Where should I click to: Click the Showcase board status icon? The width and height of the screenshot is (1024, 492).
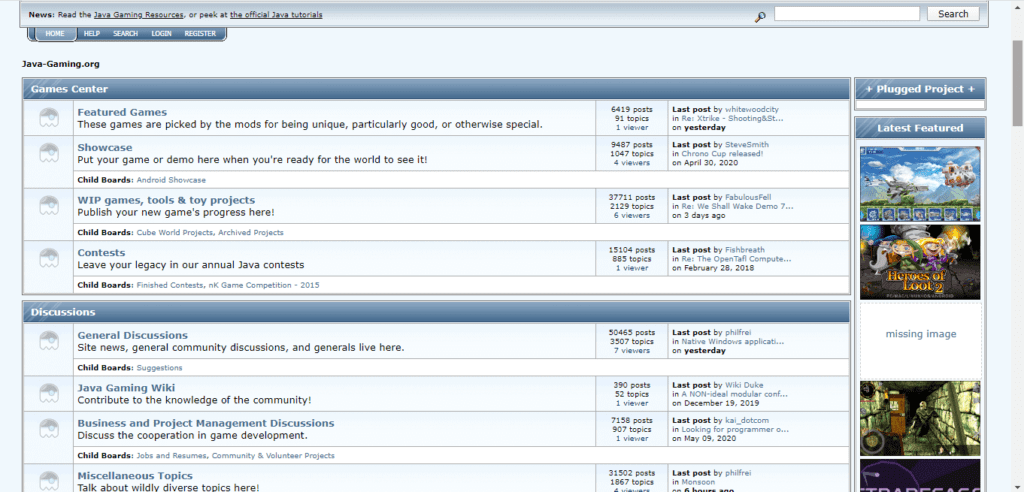click(x=48, y=154)
